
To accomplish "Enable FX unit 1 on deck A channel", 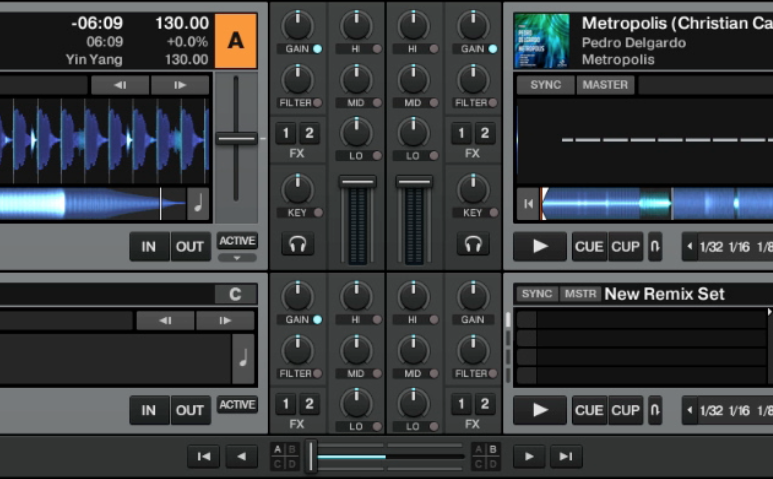I will 286,134.
